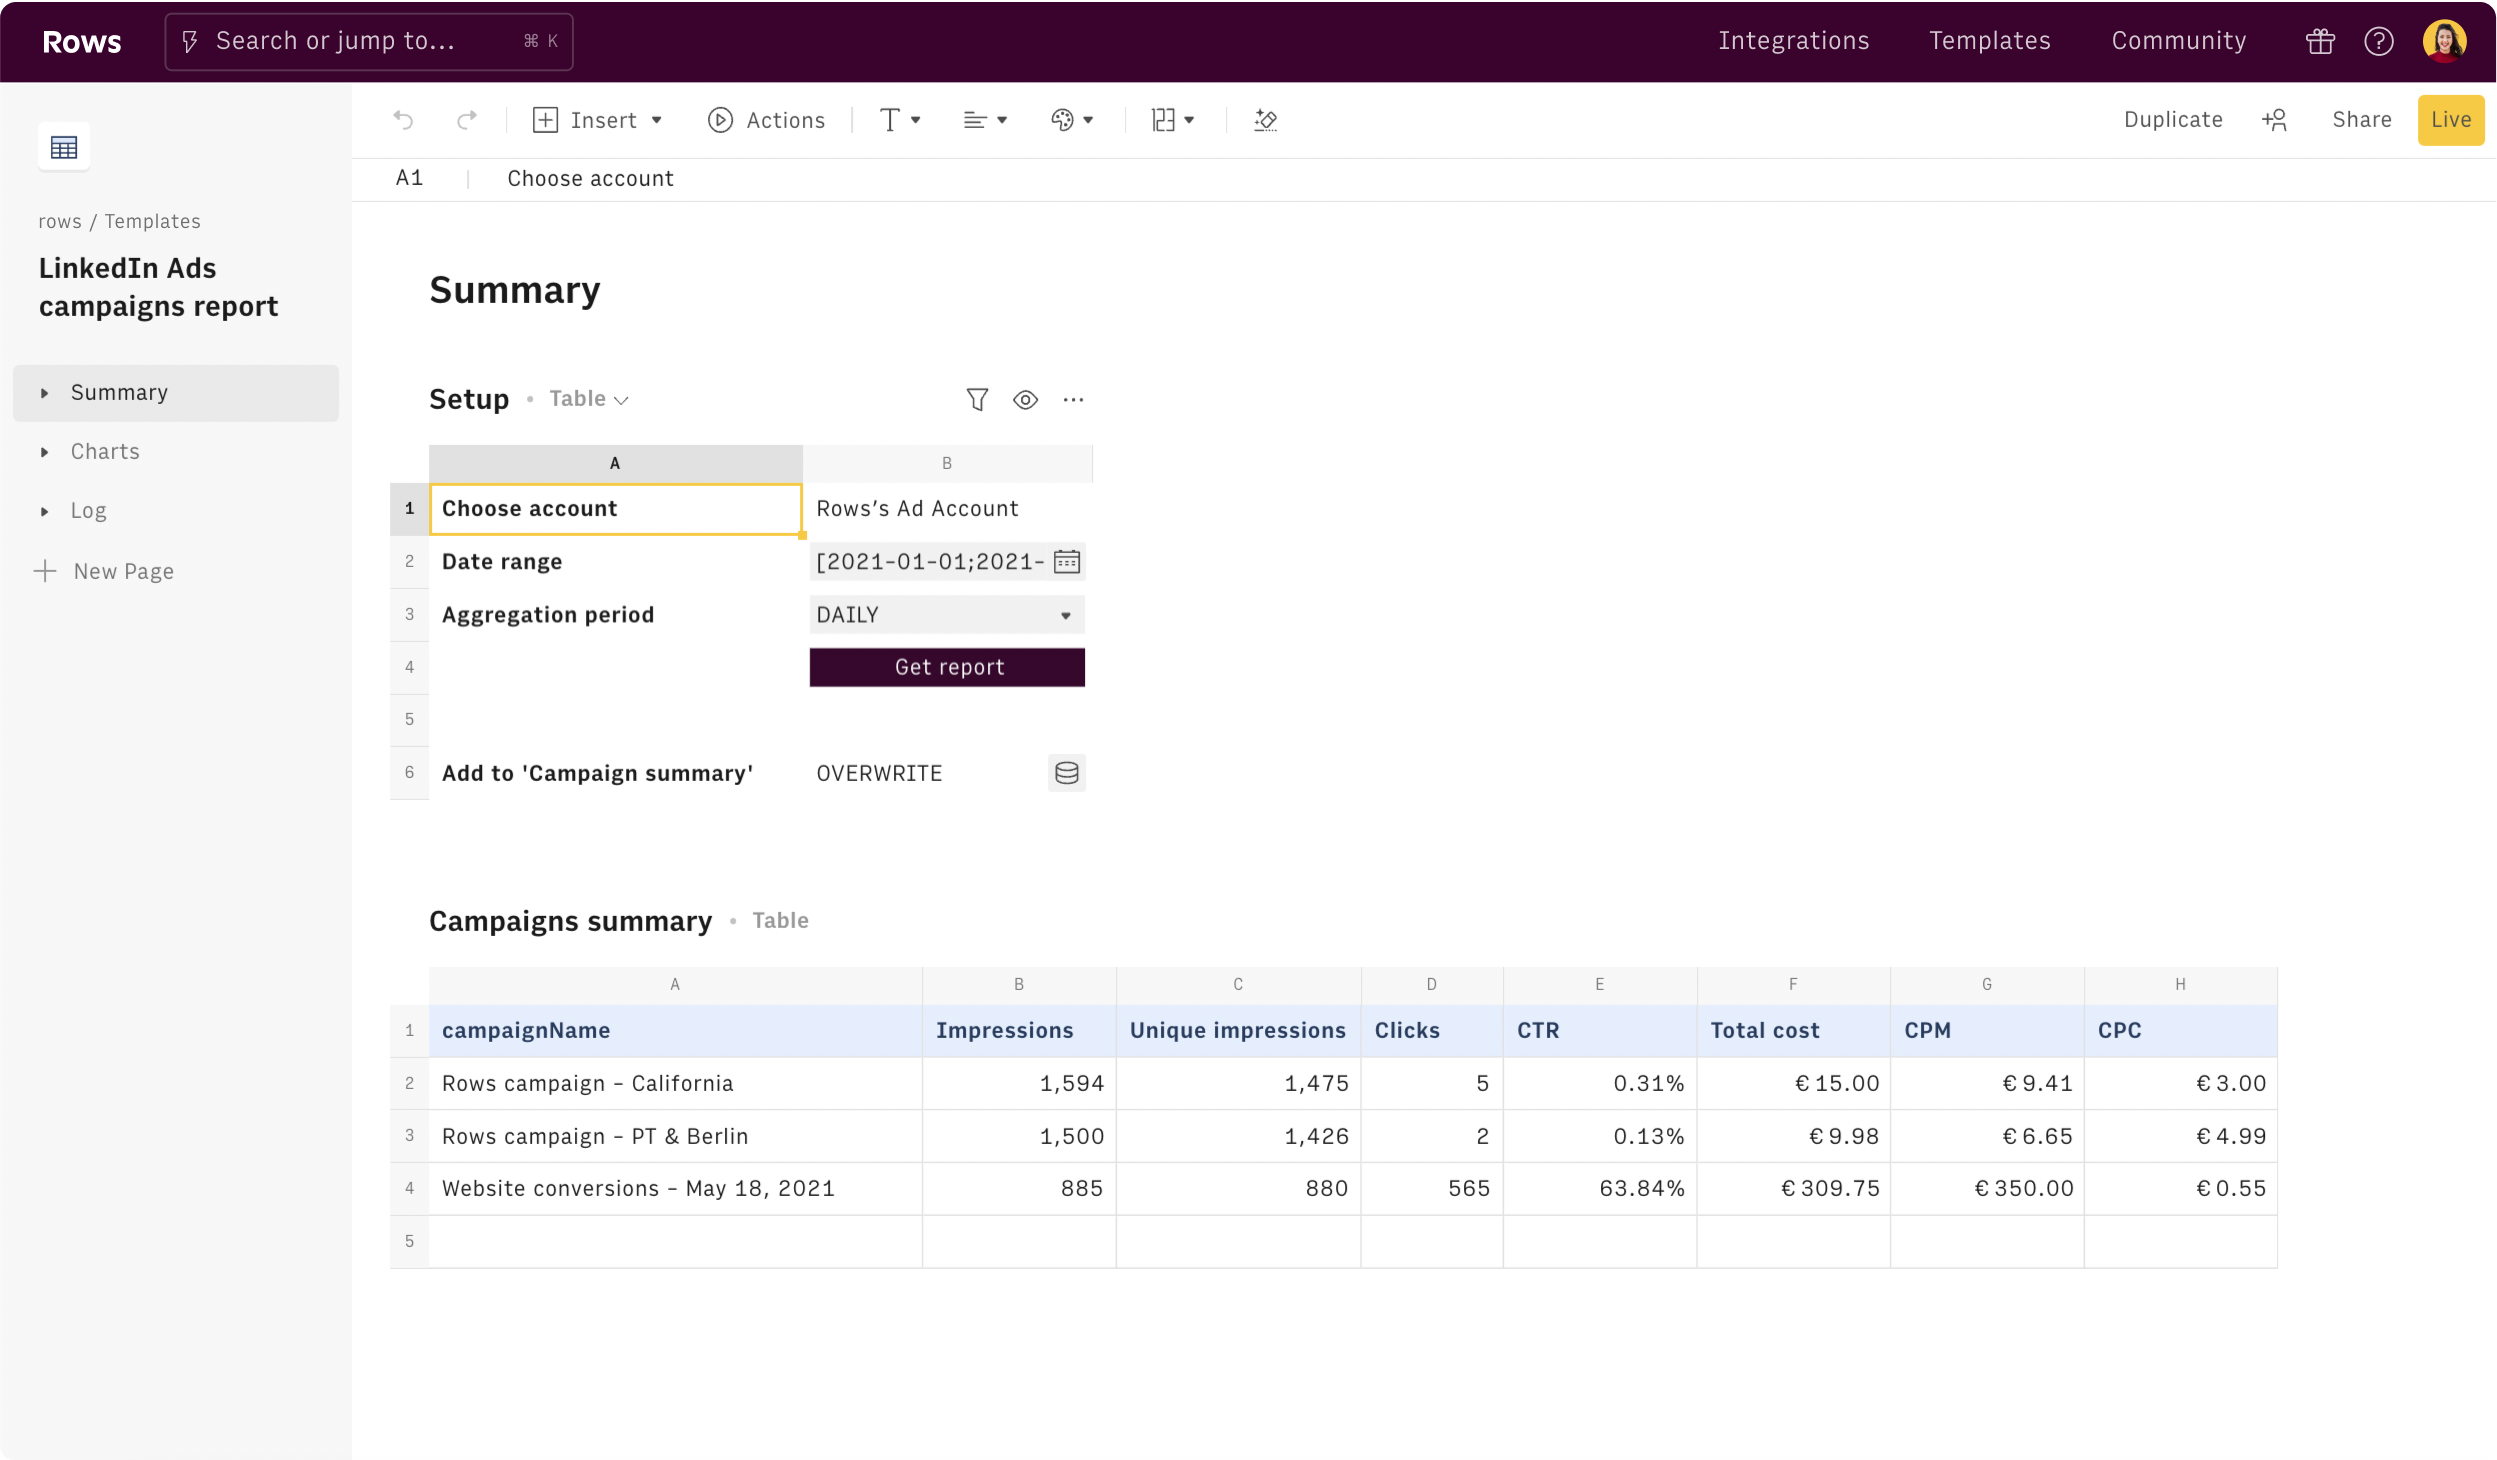This screenshot has width=2497, height=1460.
Task: Click the undo arrow icon
Action: pyautogui.click(x=403, y=120)
